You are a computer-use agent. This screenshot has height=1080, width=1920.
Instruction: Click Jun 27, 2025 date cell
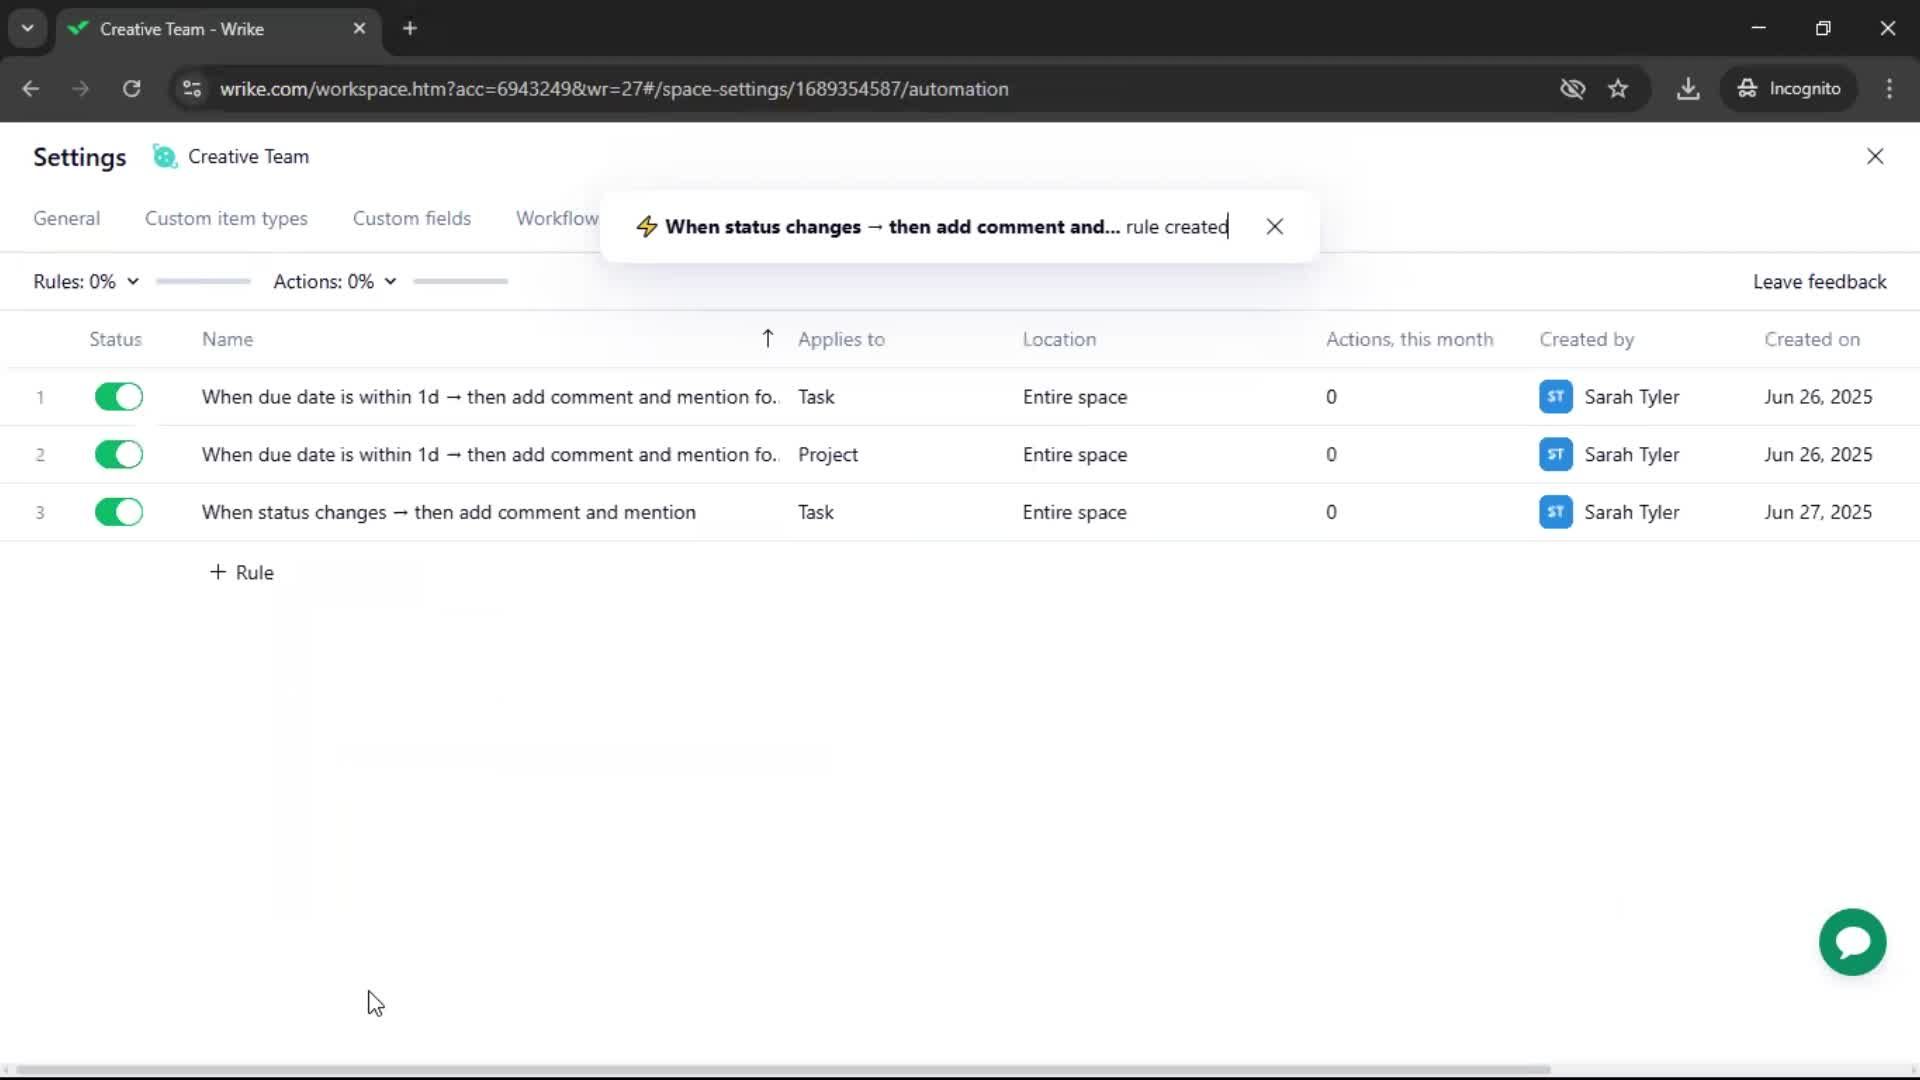click(1818, 512)
